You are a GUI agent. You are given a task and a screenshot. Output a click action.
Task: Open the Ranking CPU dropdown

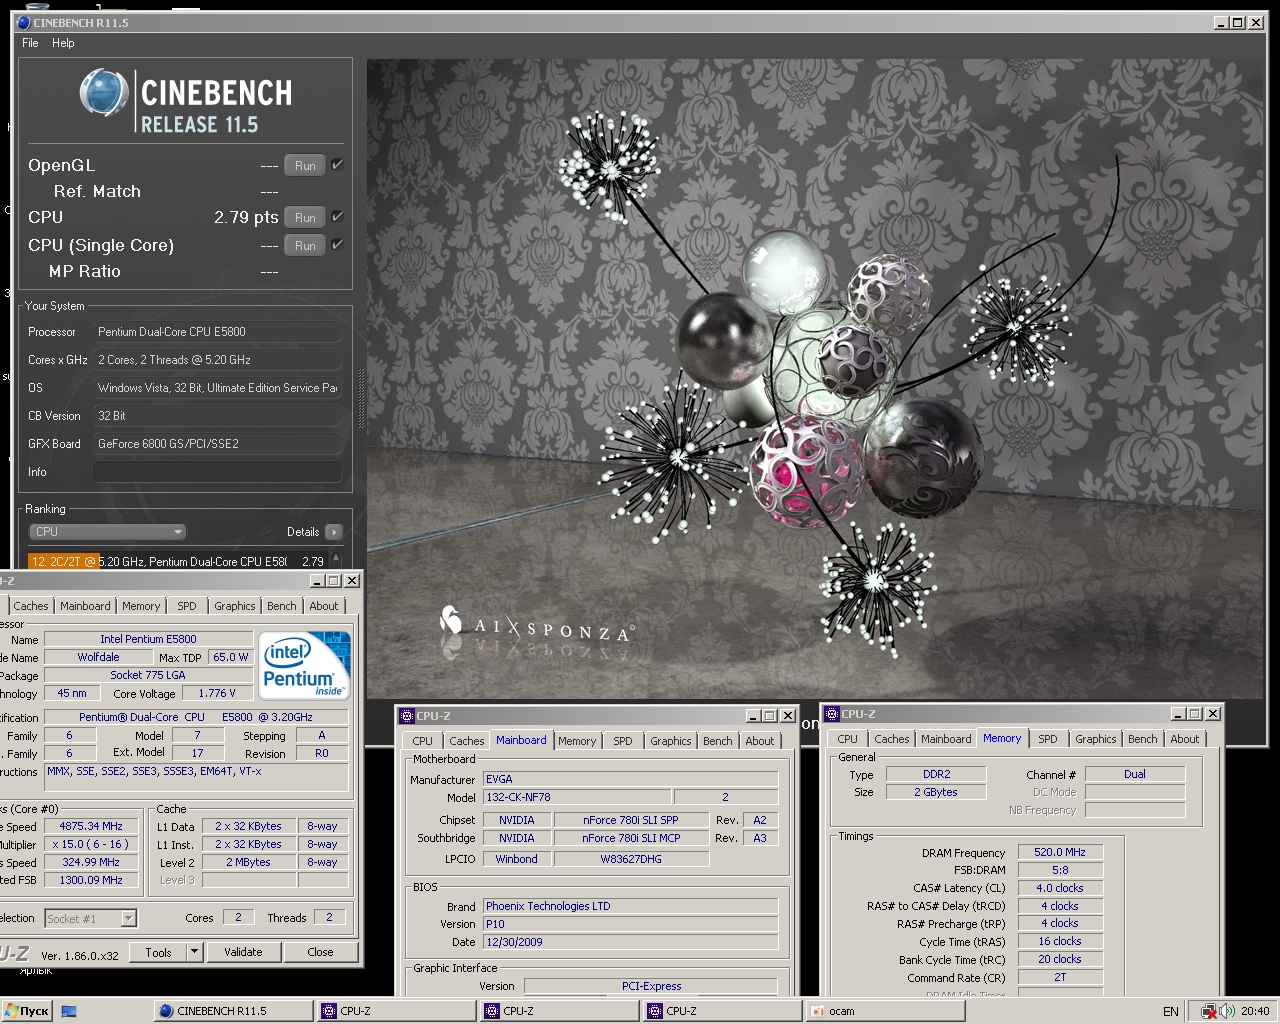click(x=107, y=532)
